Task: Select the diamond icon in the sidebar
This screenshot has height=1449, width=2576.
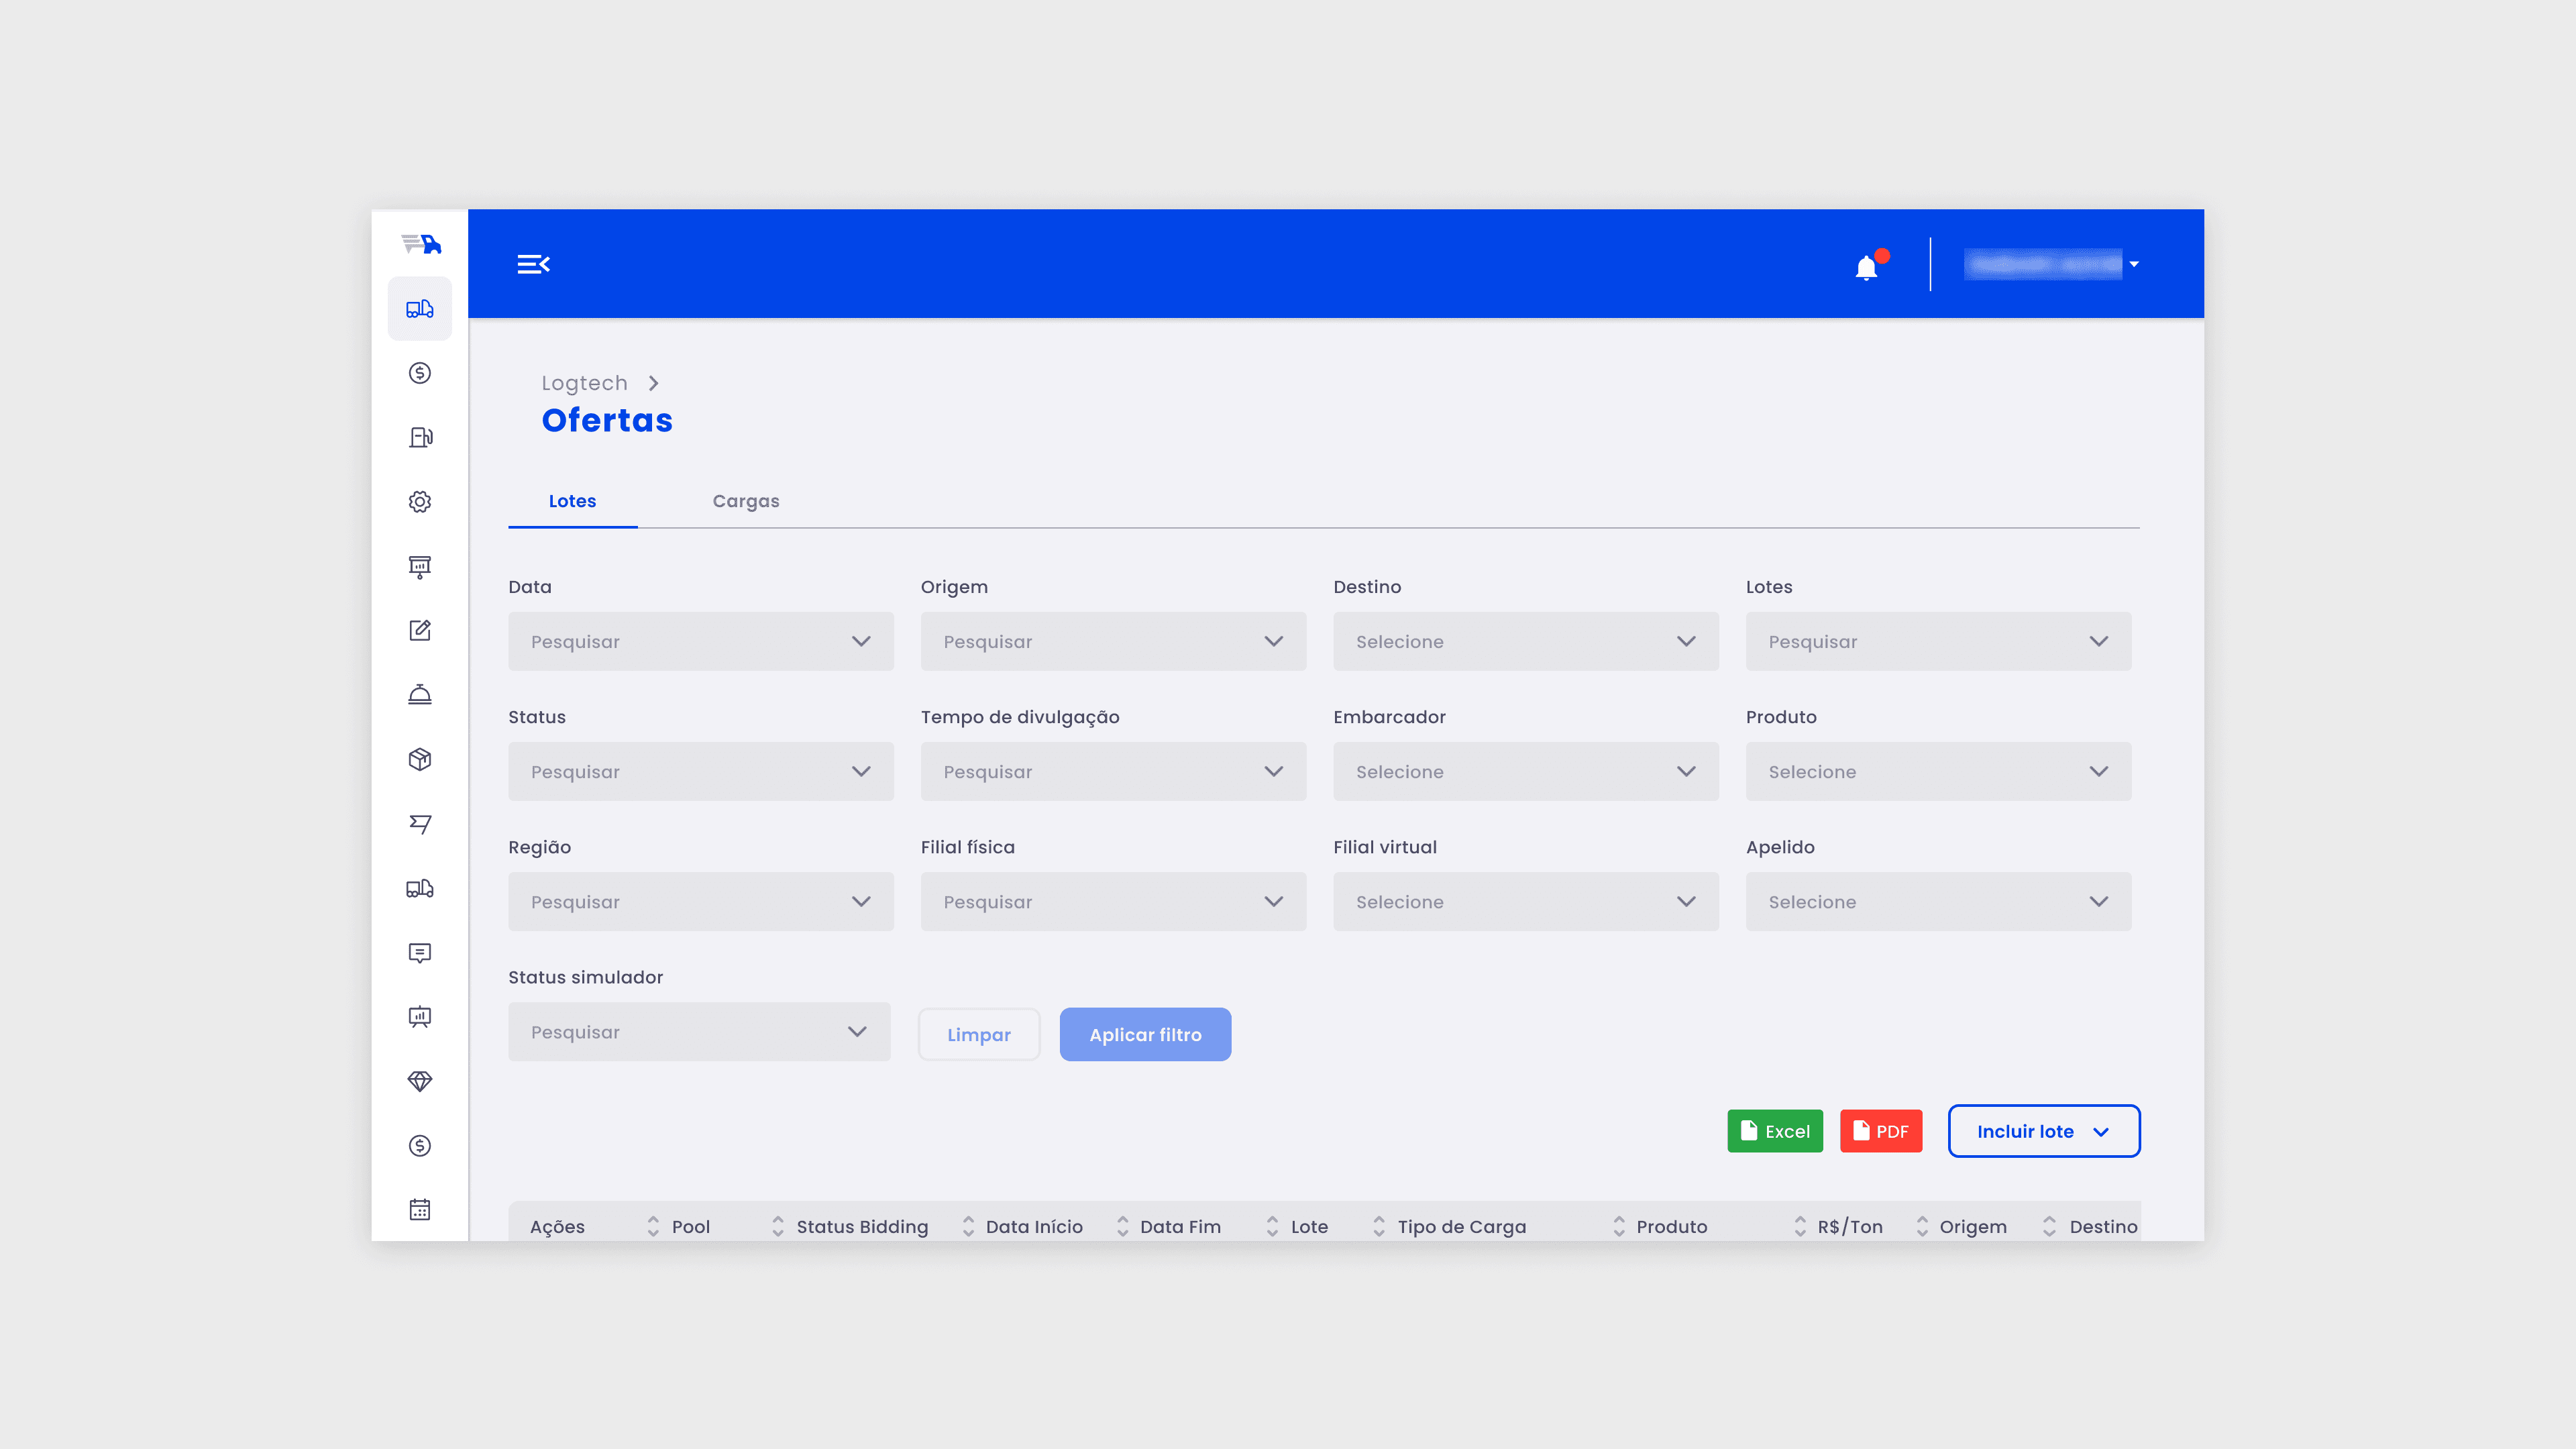Action: [420, 1081]
